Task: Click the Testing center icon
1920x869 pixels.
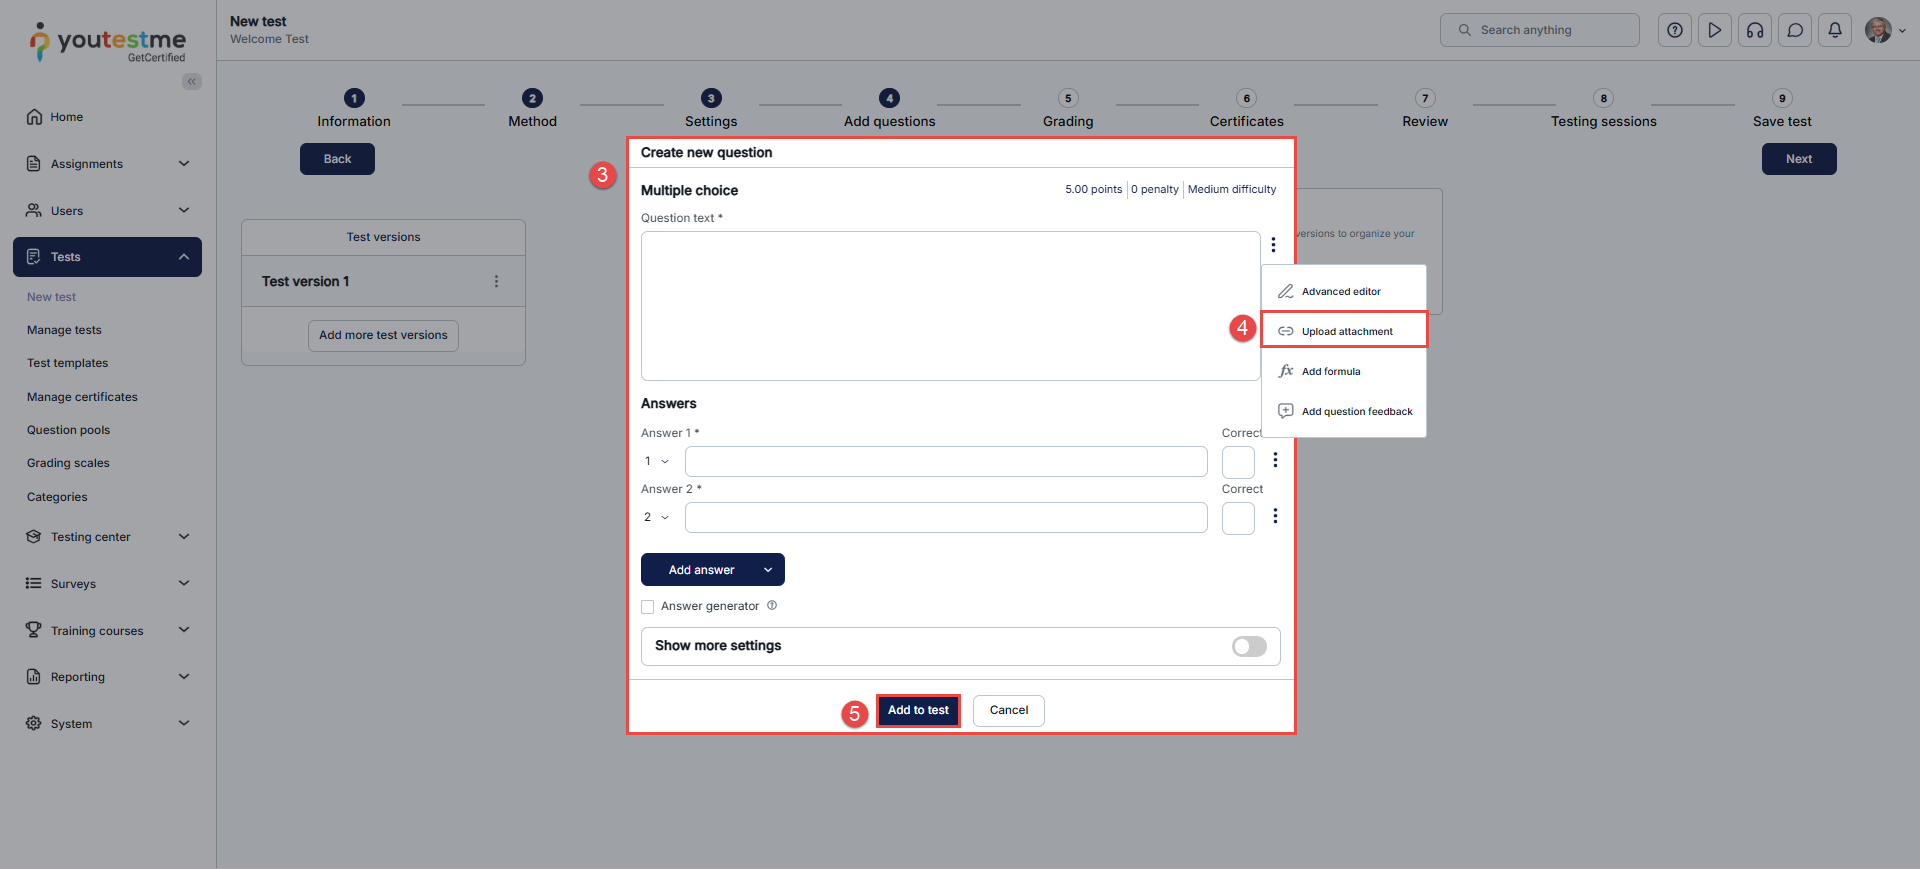Action: click(34, 537)
